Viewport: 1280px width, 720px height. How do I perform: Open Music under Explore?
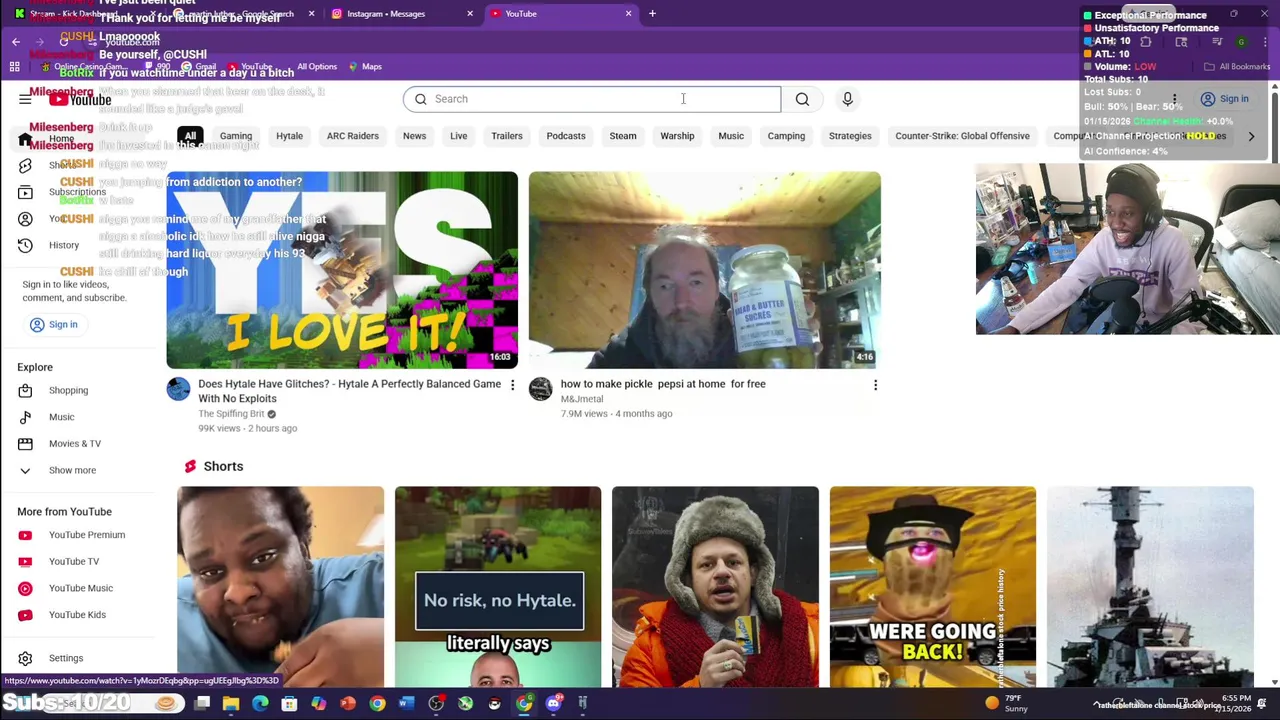click(61, 417)
